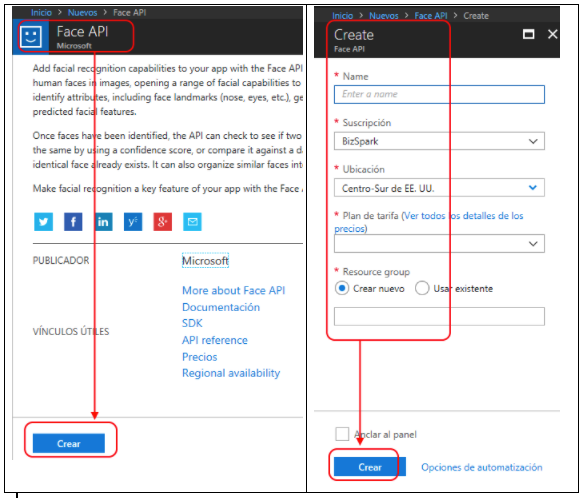
Task: Open Documentación link
Action: [x=221, y=307]
